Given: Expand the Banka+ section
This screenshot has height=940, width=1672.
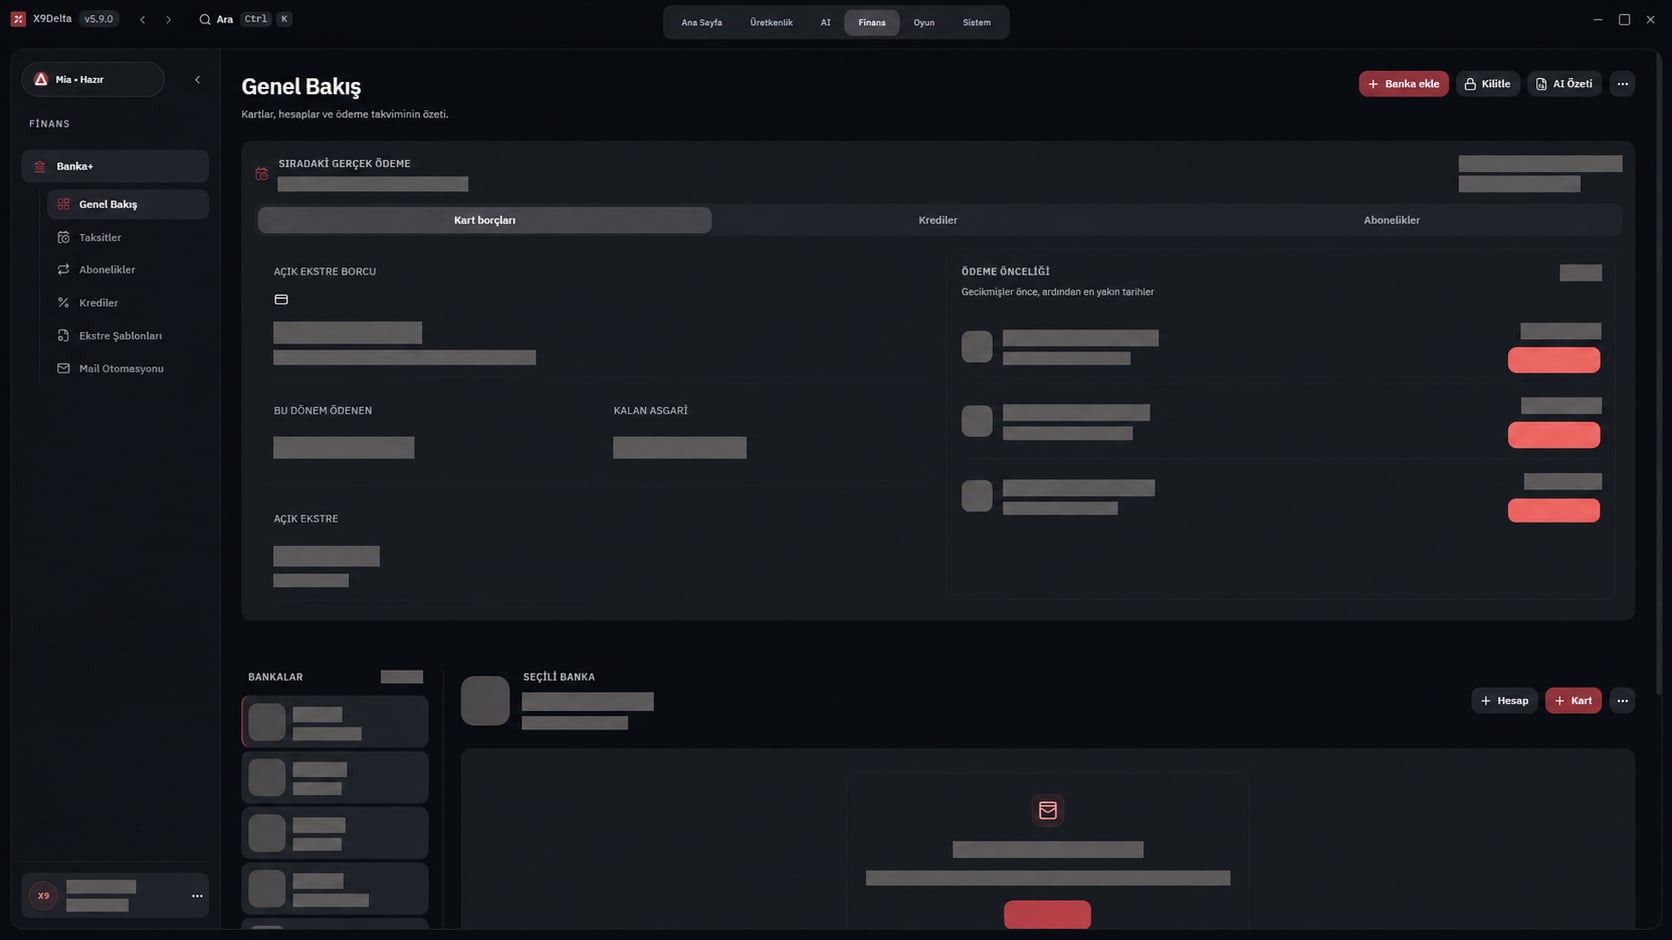Looking at the screenshot, I should (115, 166).
